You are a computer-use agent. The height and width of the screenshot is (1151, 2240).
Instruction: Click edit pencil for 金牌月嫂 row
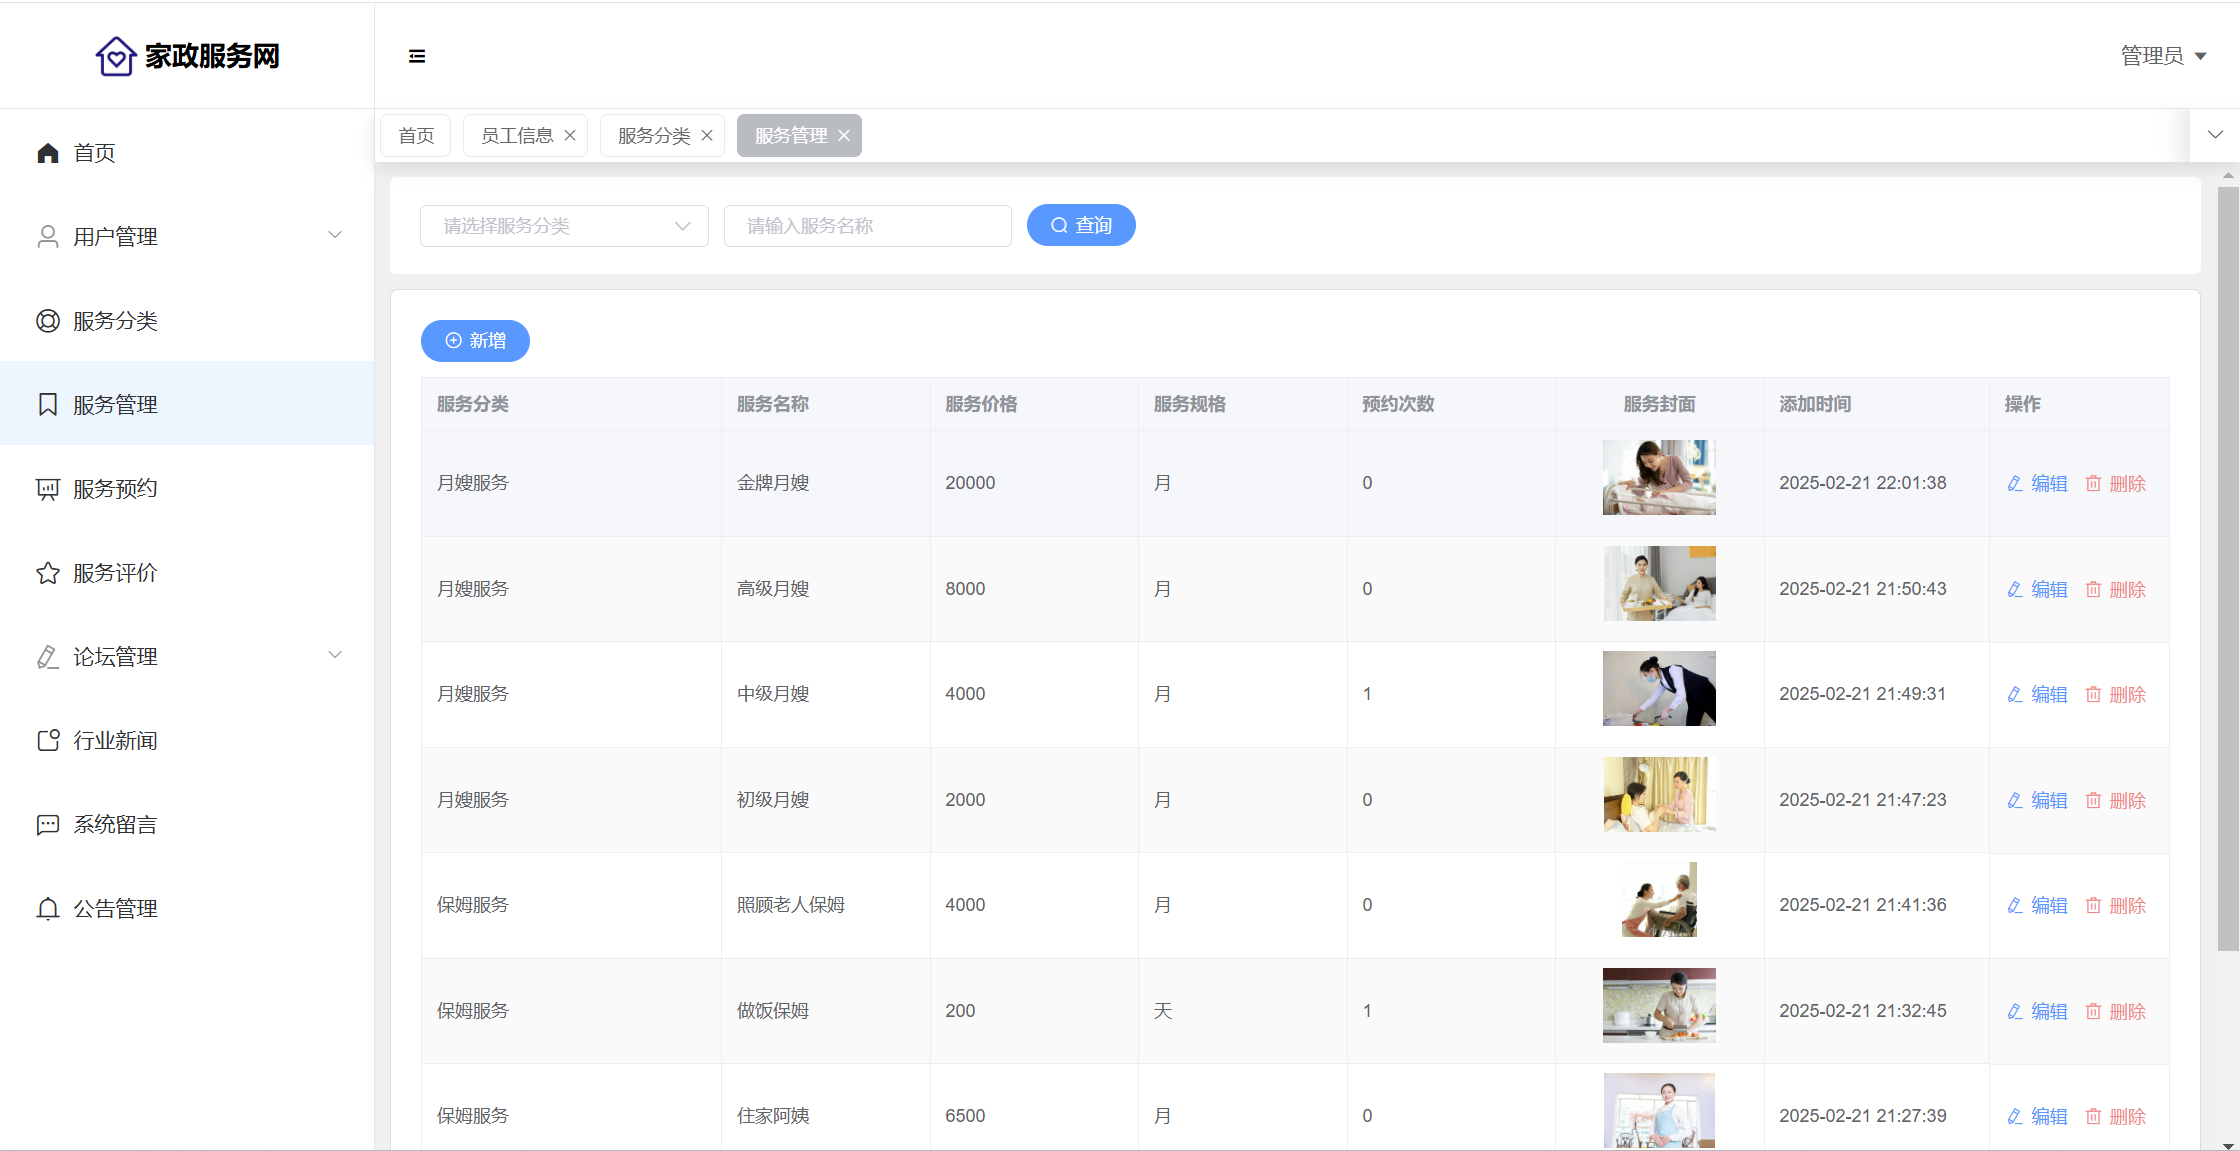[x=2015, y=484]
